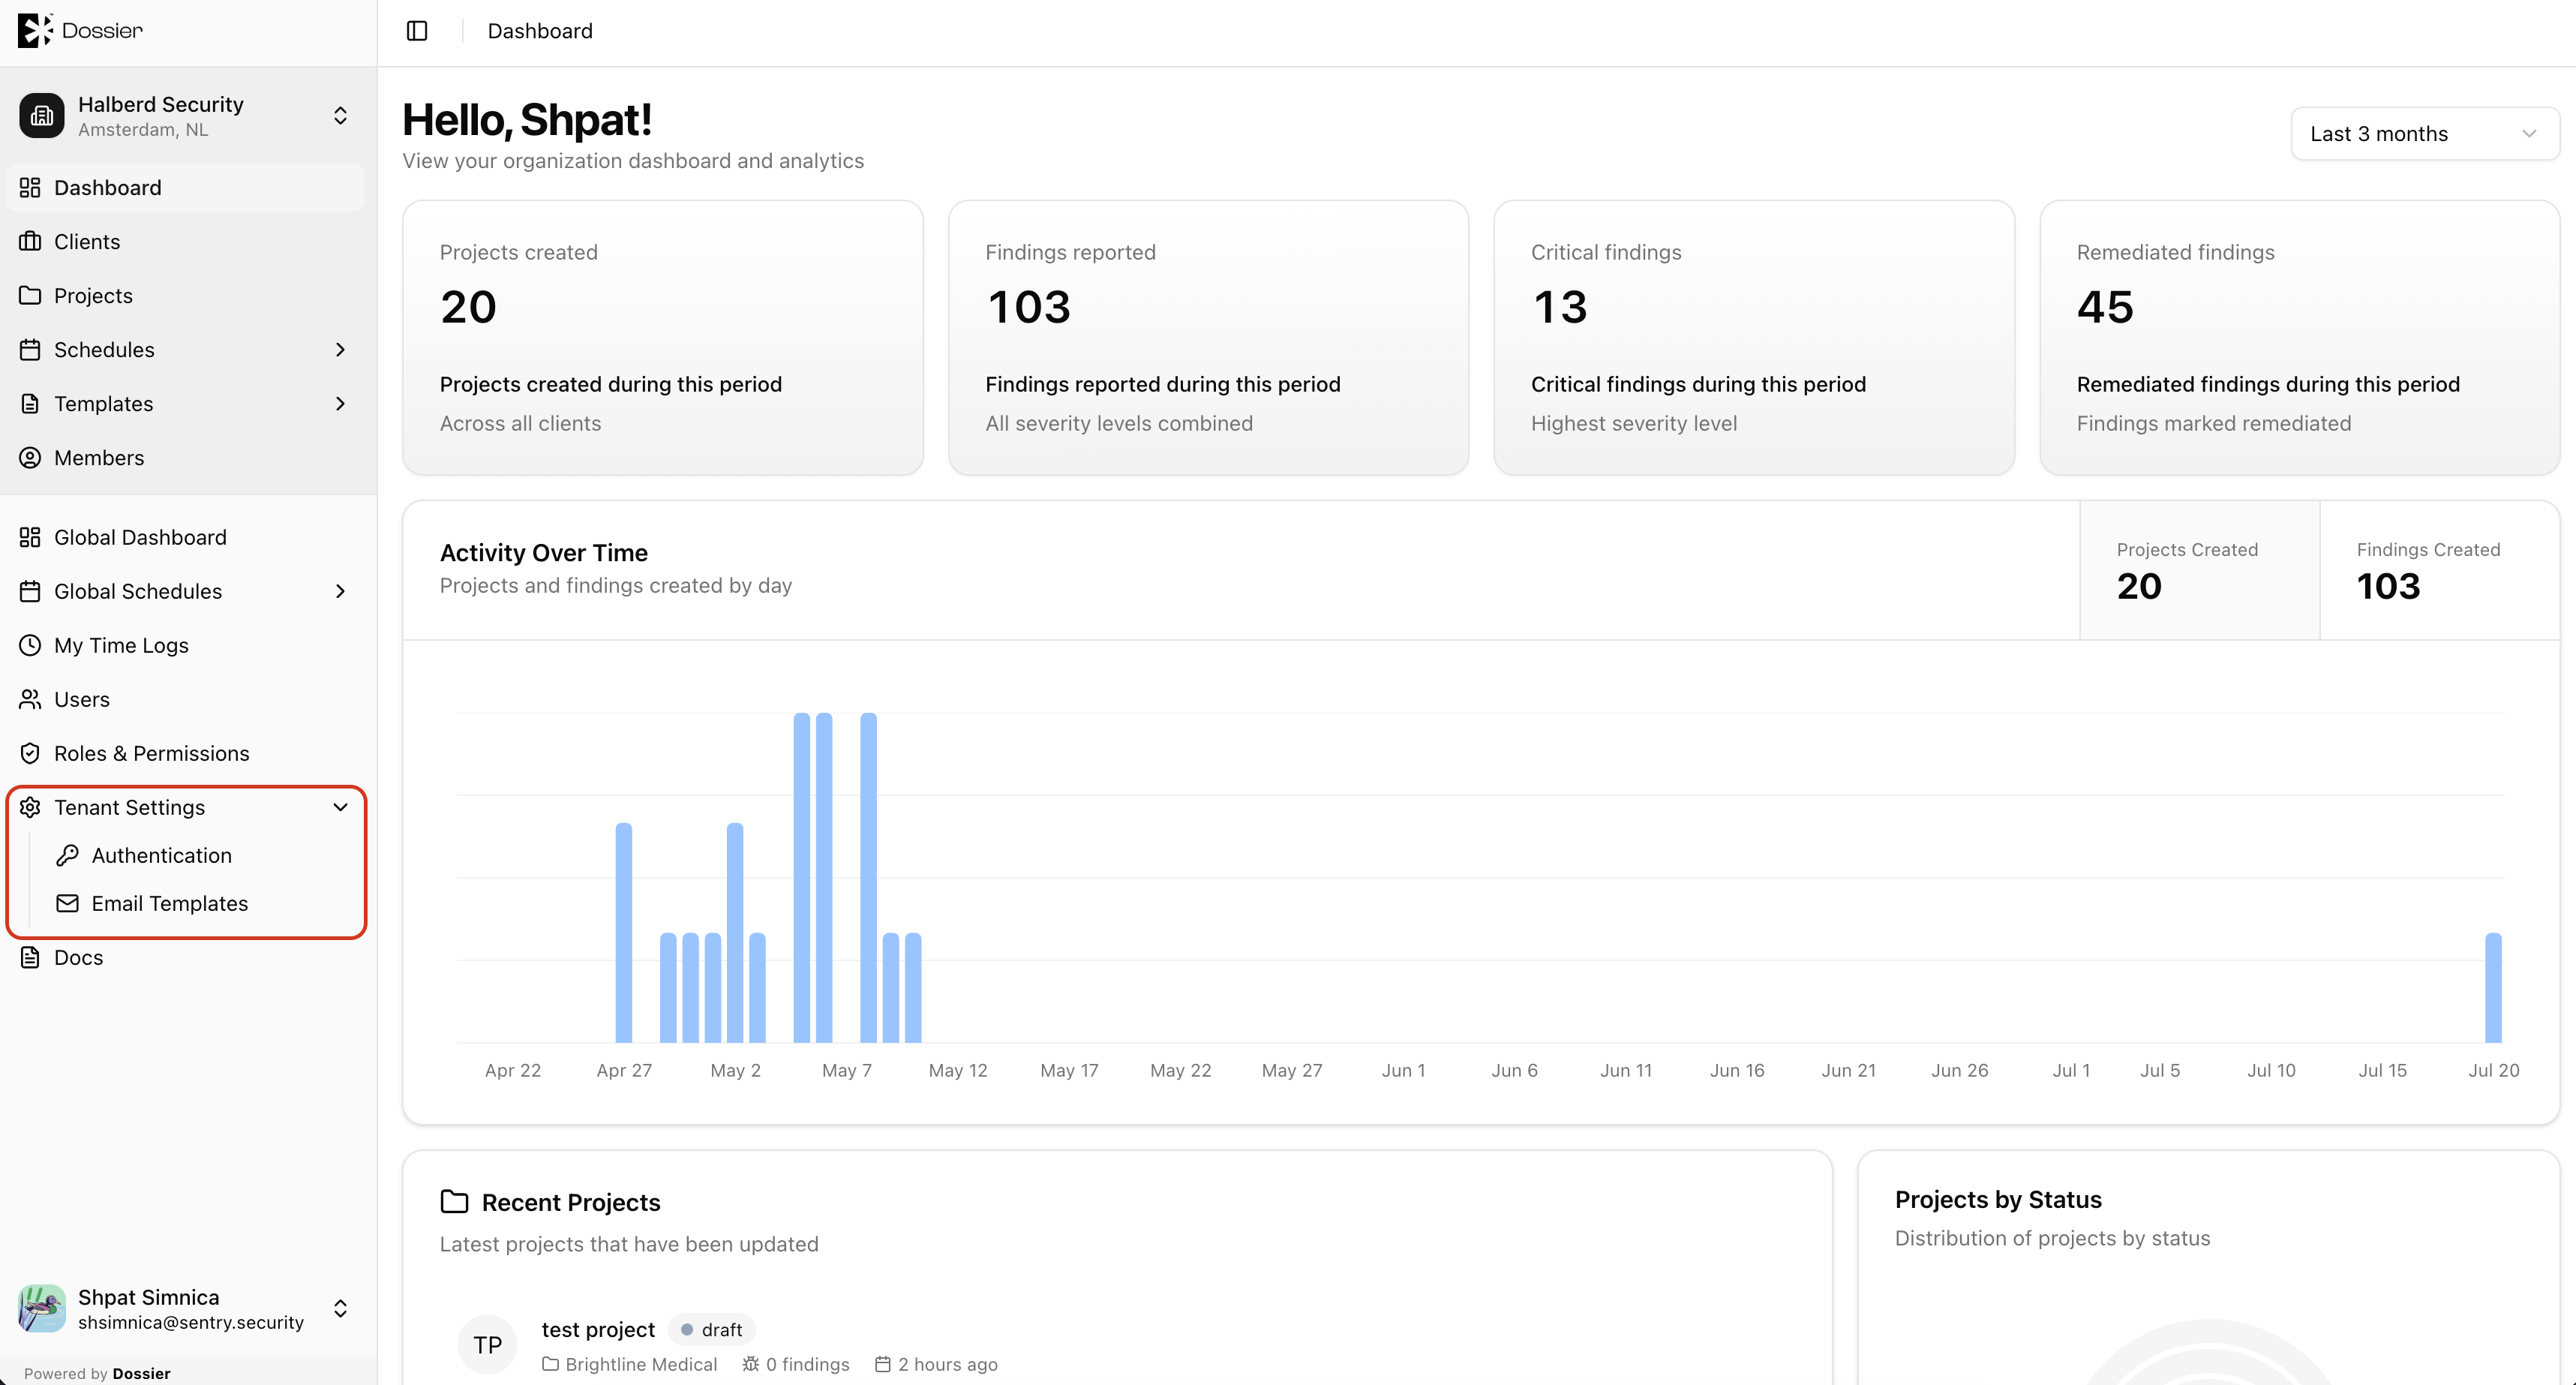Click the Critical findings card
The image size is (2576, 1385).
pyautogui.click(x=1754, y=338)
